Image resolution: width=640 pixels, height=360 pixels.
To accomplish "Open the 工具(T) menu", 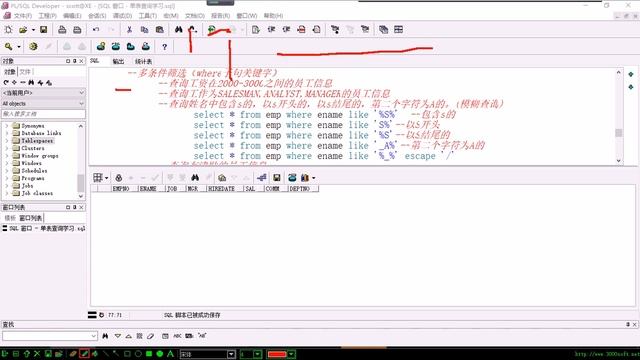I will [x=147, y=16].
